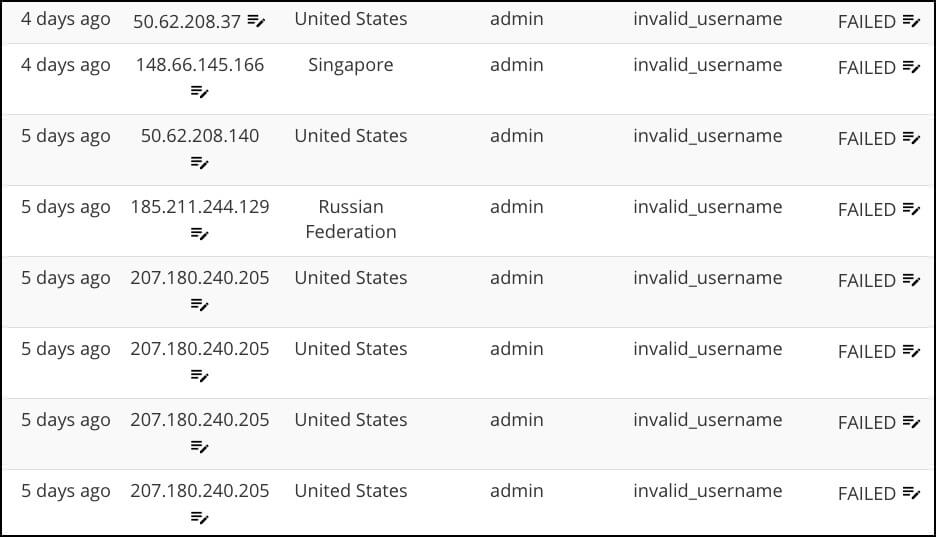Click the edit icon under the bottom 207.180.240.205 entry
Viewport: 936px width, 537px height.
tap(200, 518)
